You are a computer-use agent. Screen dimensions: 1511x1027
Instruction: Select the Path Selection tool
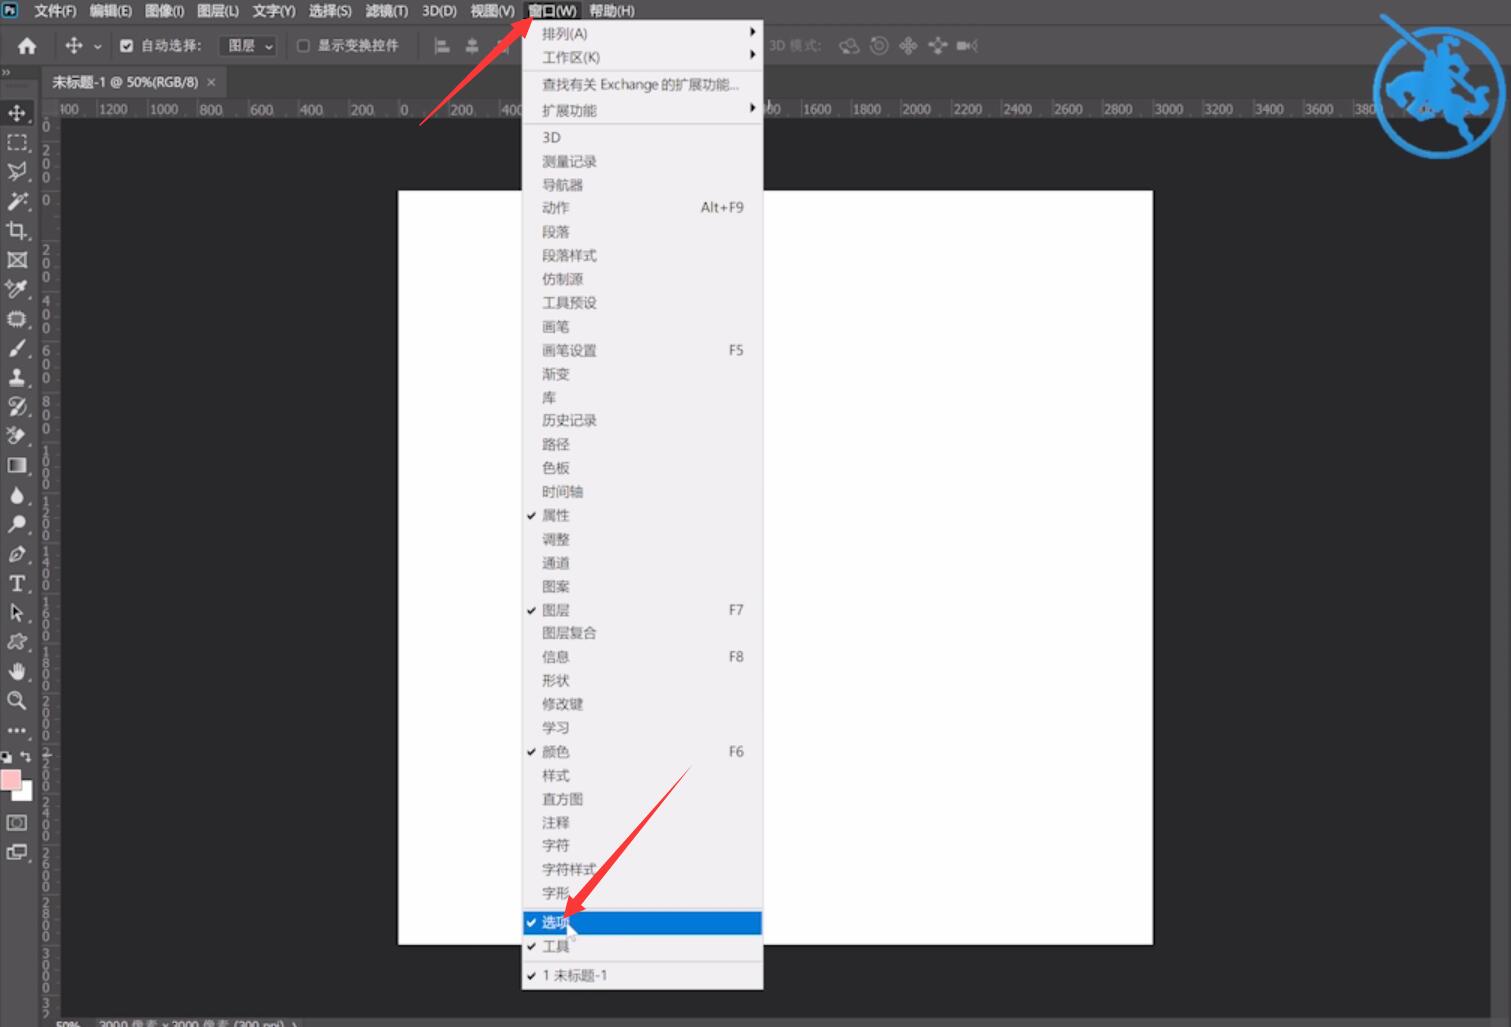17,612
